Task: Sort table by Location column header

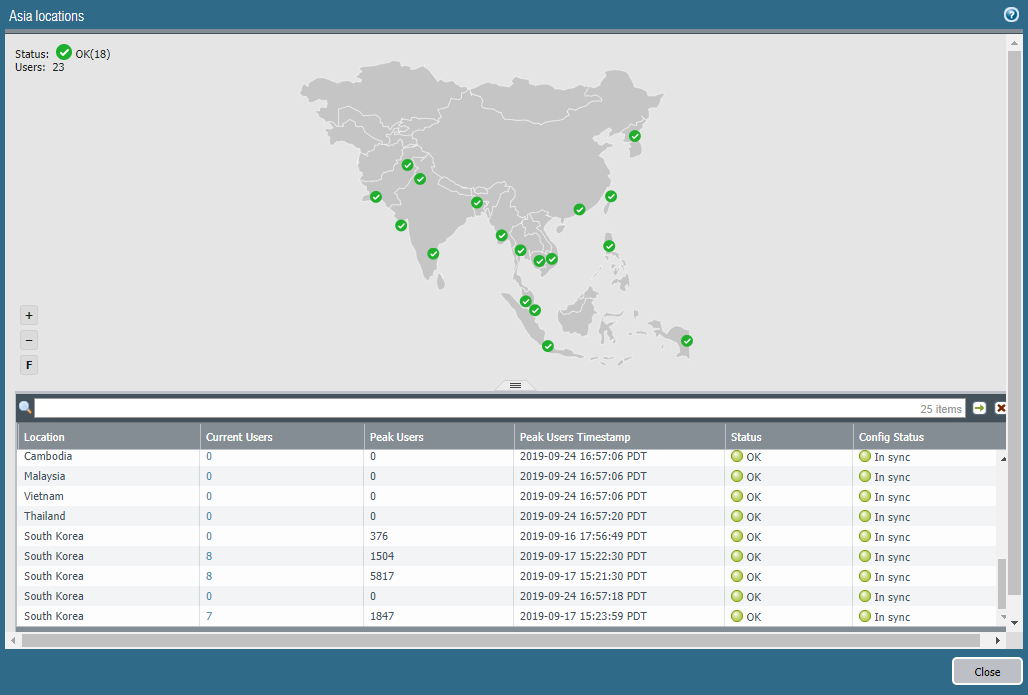Action: [45, 437]
